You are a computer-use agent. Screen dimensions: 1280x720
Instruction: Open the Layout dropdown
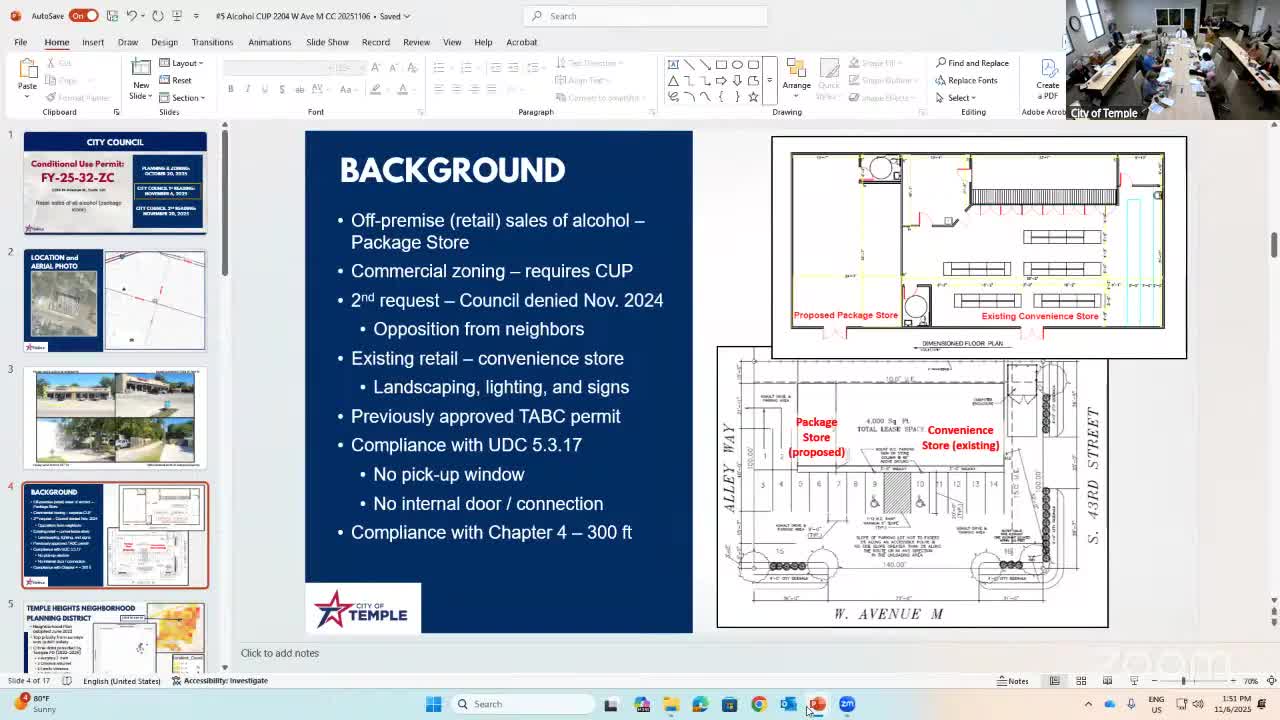tap(185, 63)
